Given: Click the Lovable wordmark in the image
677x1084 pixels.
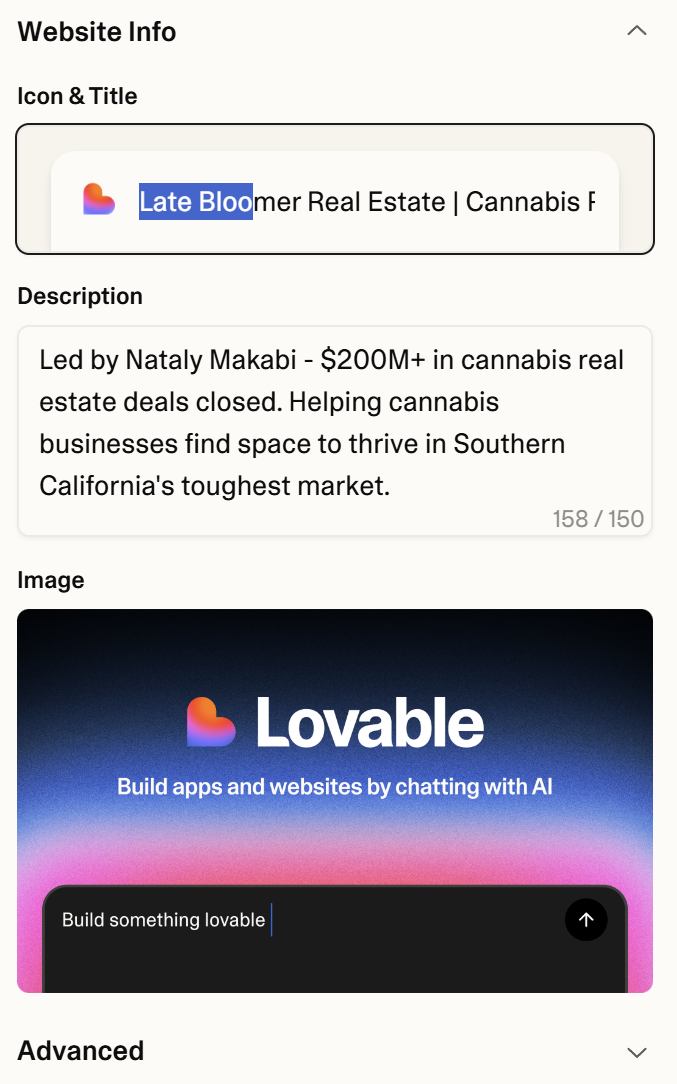Looking at the screenshot, I should tap(370, 722).
